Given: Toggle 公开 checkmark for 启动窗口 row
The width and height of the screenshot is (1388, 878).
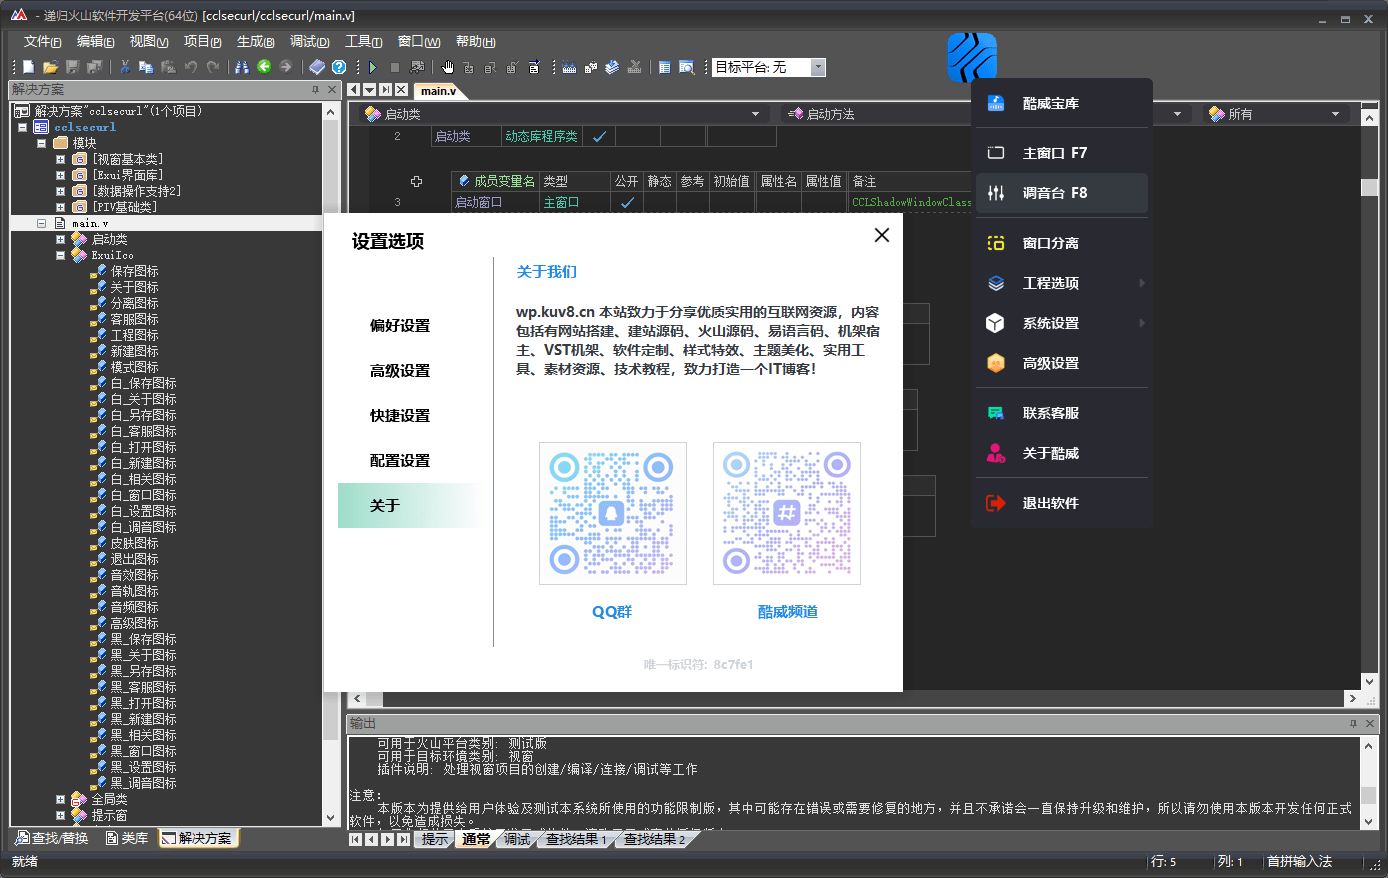Looking at the screenshot, I should (627, 202).
